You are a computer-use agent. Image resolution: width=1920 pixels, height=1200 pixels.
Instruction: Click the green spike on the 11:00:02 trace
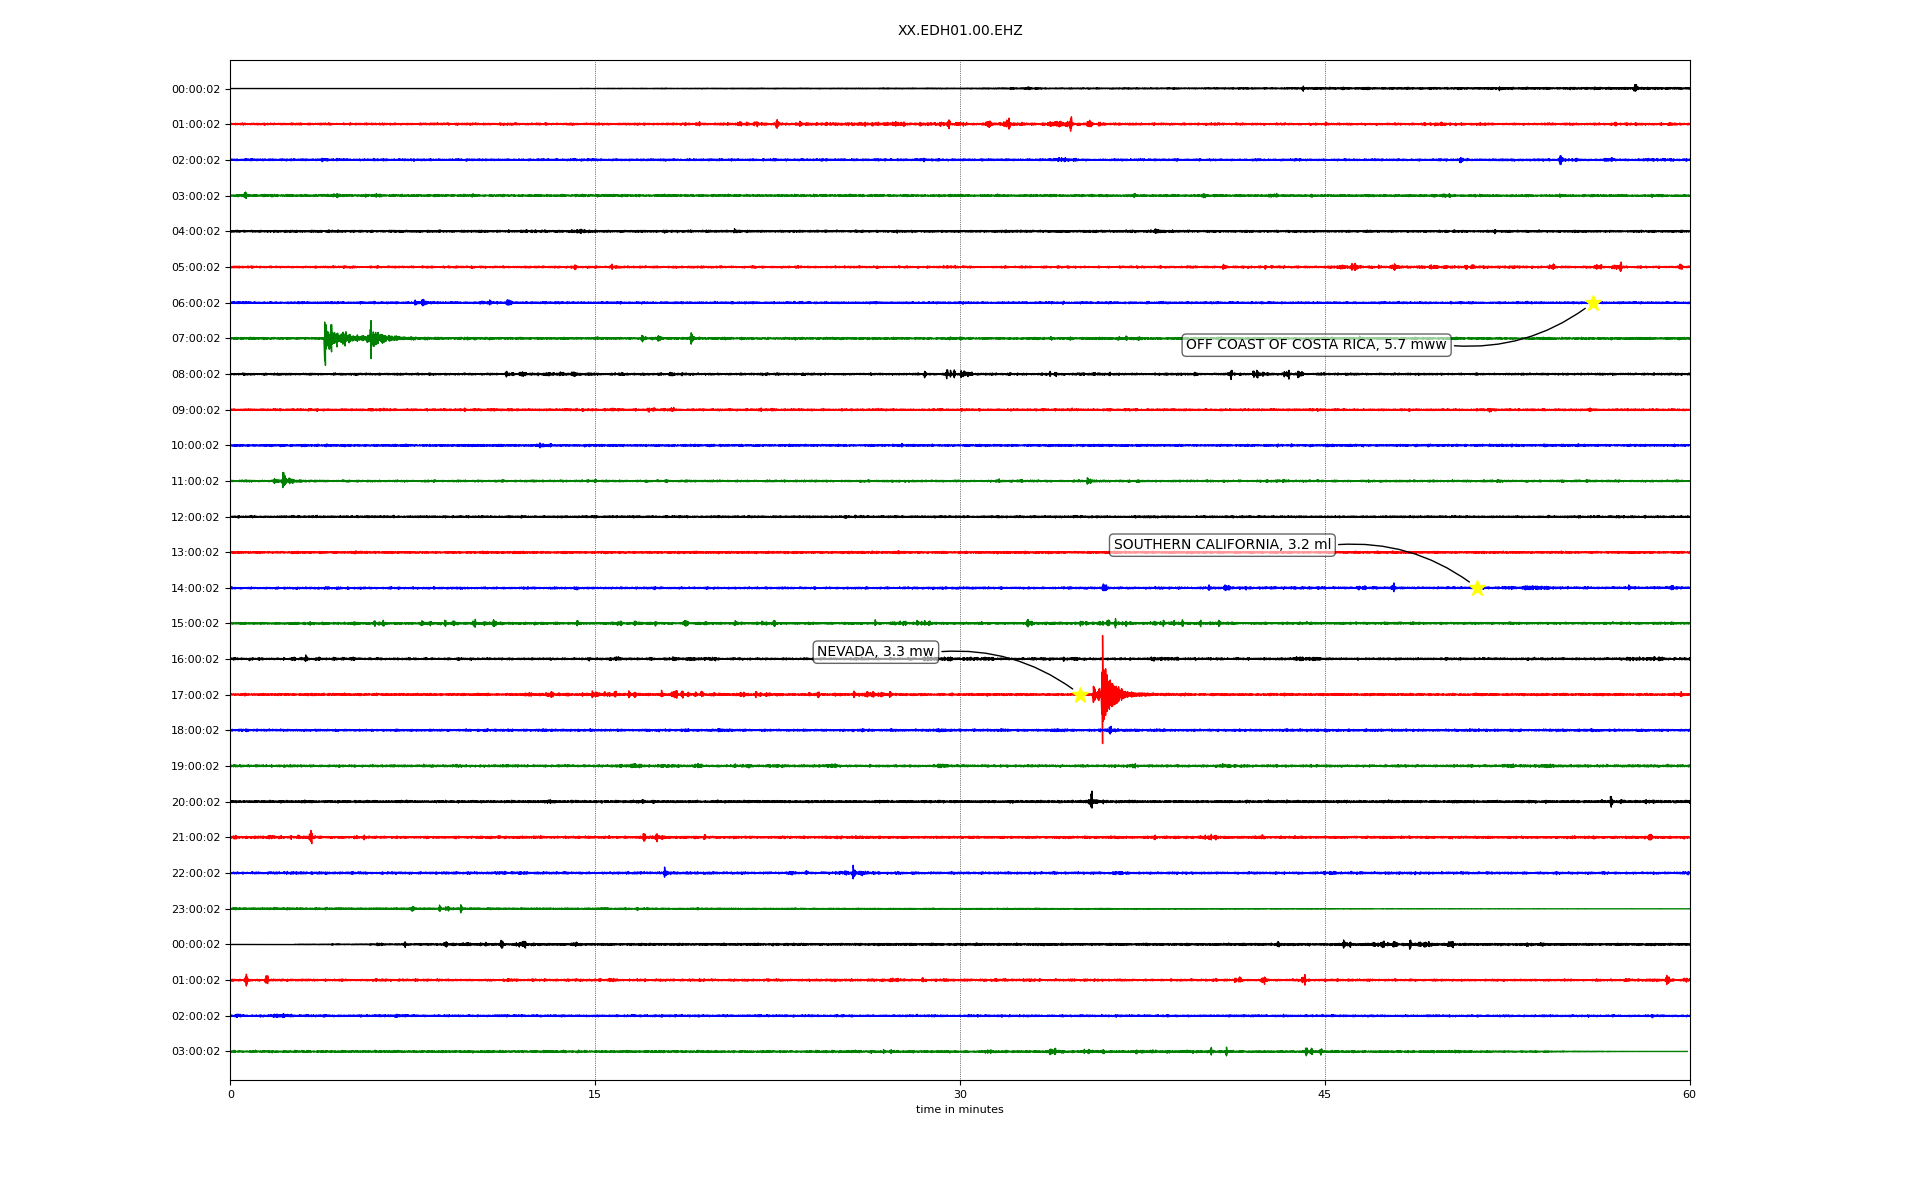pyautogui.click(x=284, y=480)
